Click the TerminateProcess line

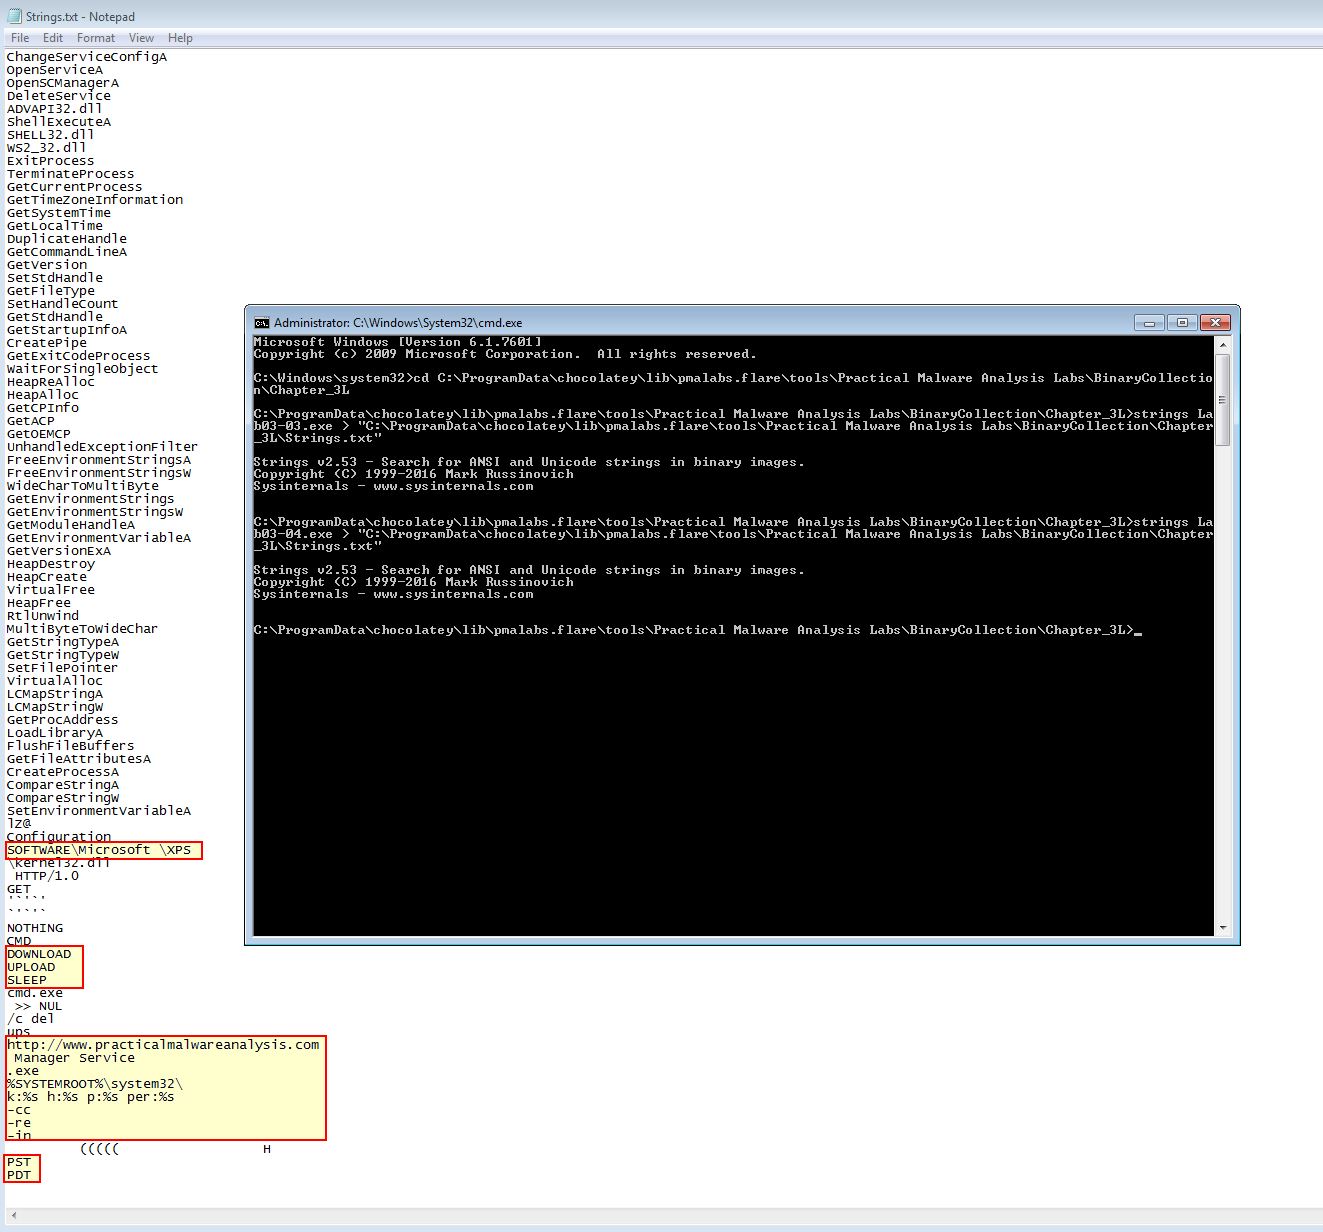click(x=71, y=174)
